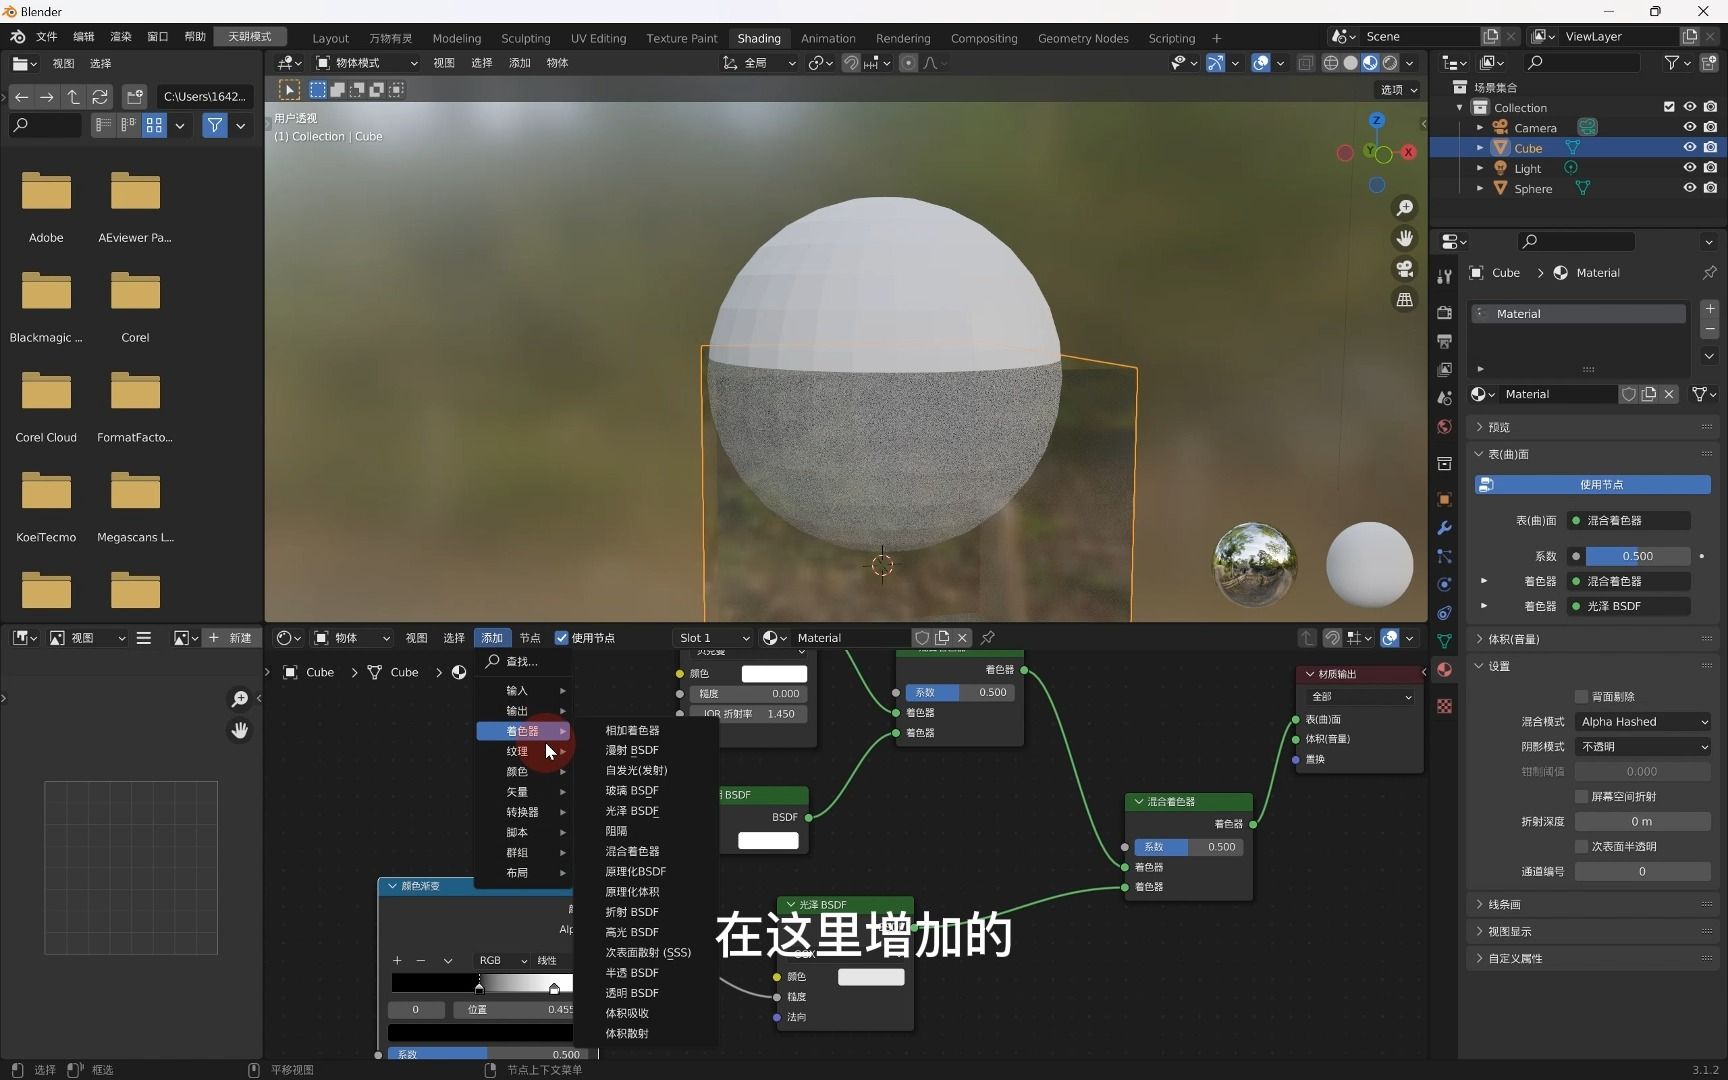Toggle visibility of the Light object
The image size is (1728, 1080).
click(1690, 168)
